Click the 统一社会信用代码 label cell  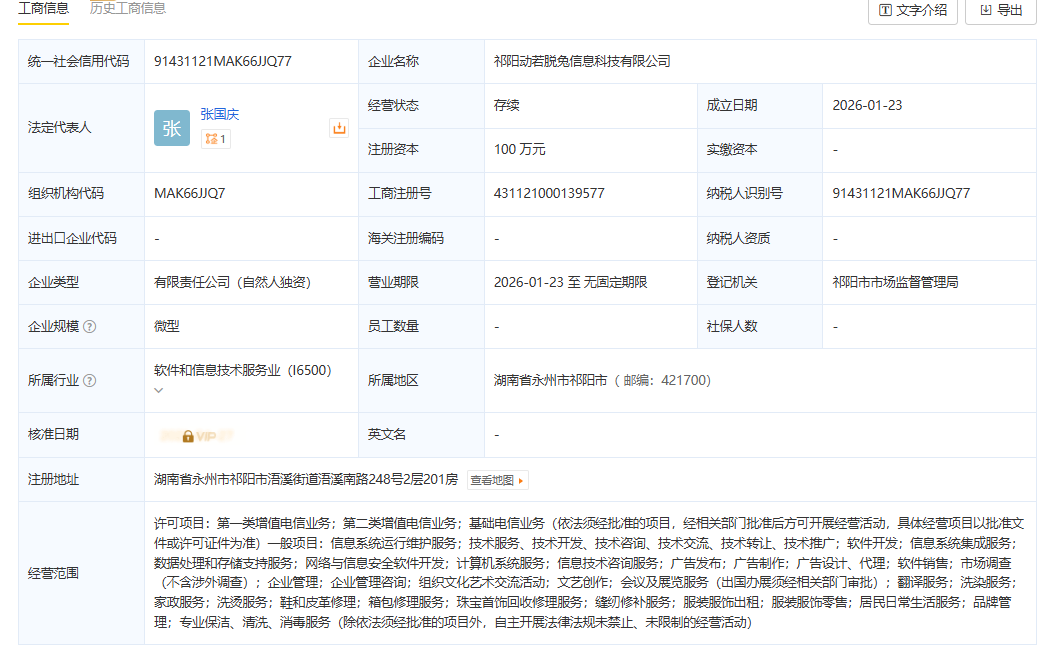point(81,61)
